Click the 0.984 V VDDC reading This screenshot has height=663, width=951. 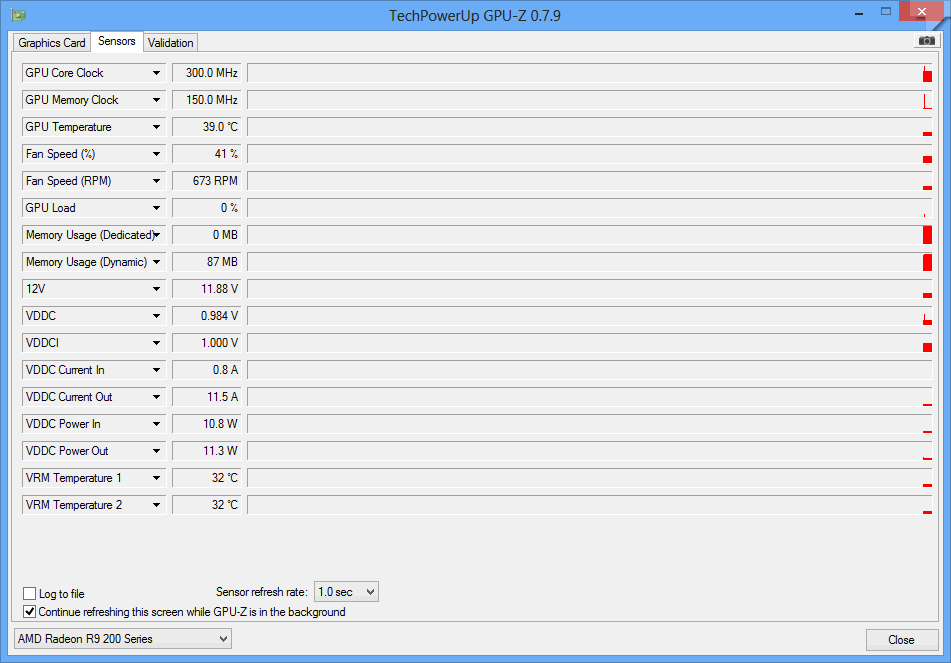pyautogui.click(x=207, y=315)
